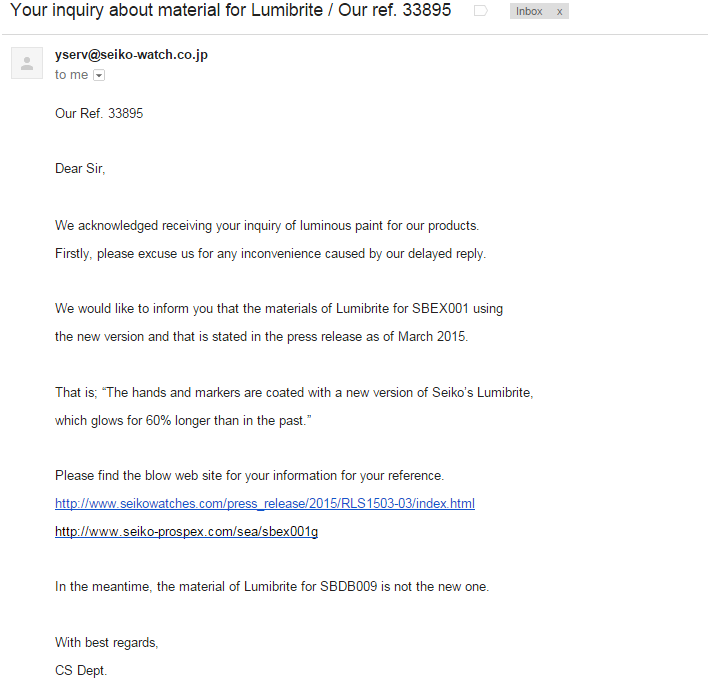Open the seiko-prospex.com sbex001g link

[186, 531]
